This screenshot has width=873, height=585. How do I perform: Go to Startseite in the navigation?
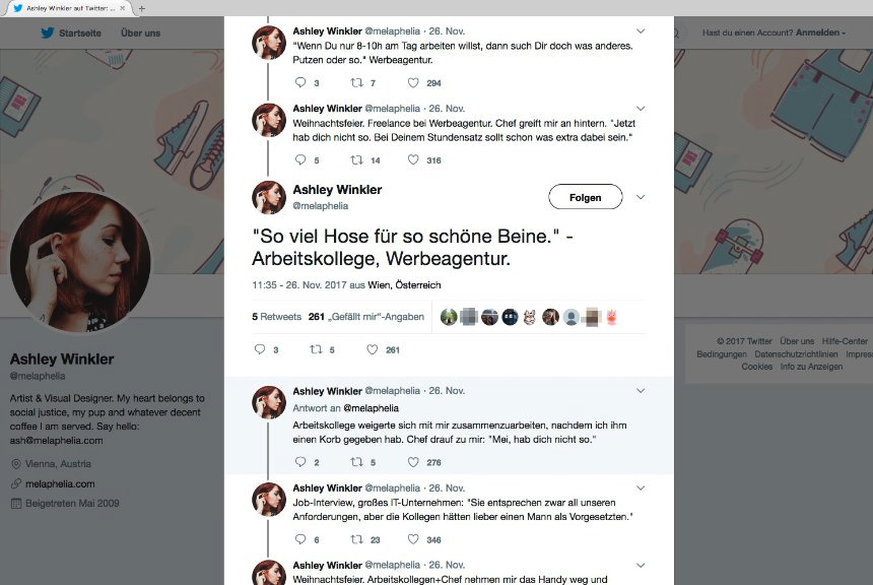point(81,33)
